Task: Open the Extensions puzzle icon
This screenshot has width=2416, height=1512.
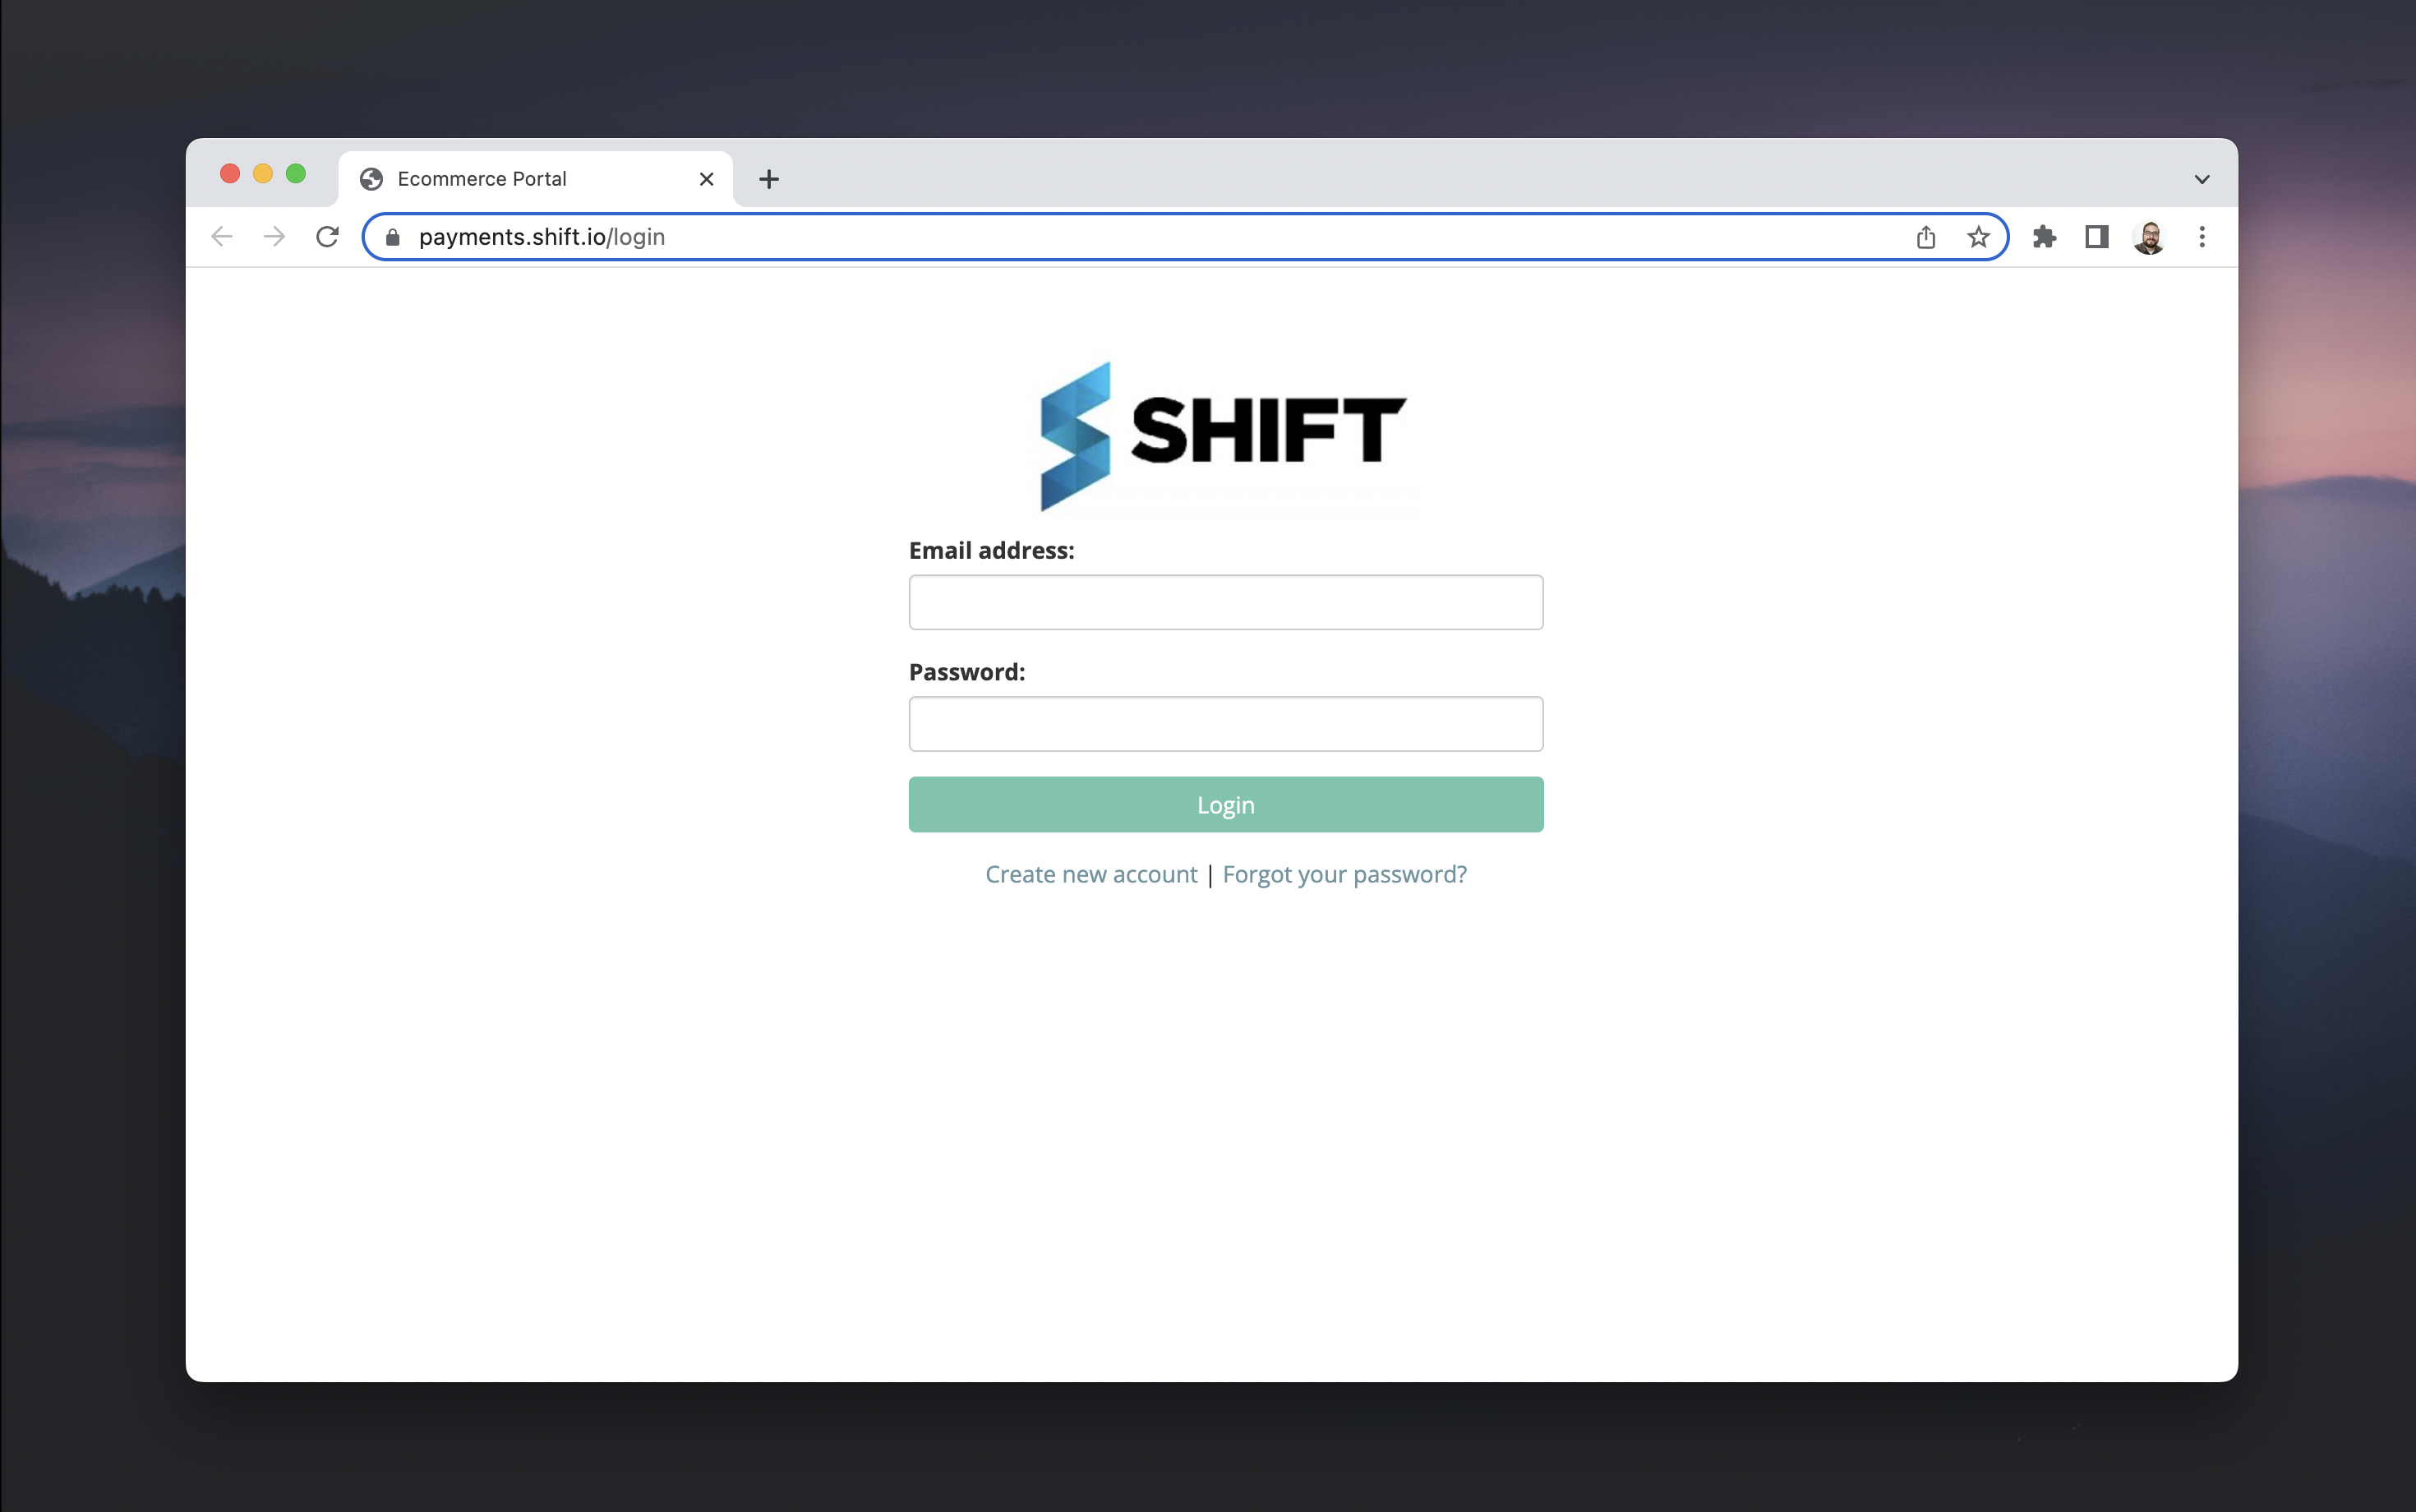Action: [2044, 237]
